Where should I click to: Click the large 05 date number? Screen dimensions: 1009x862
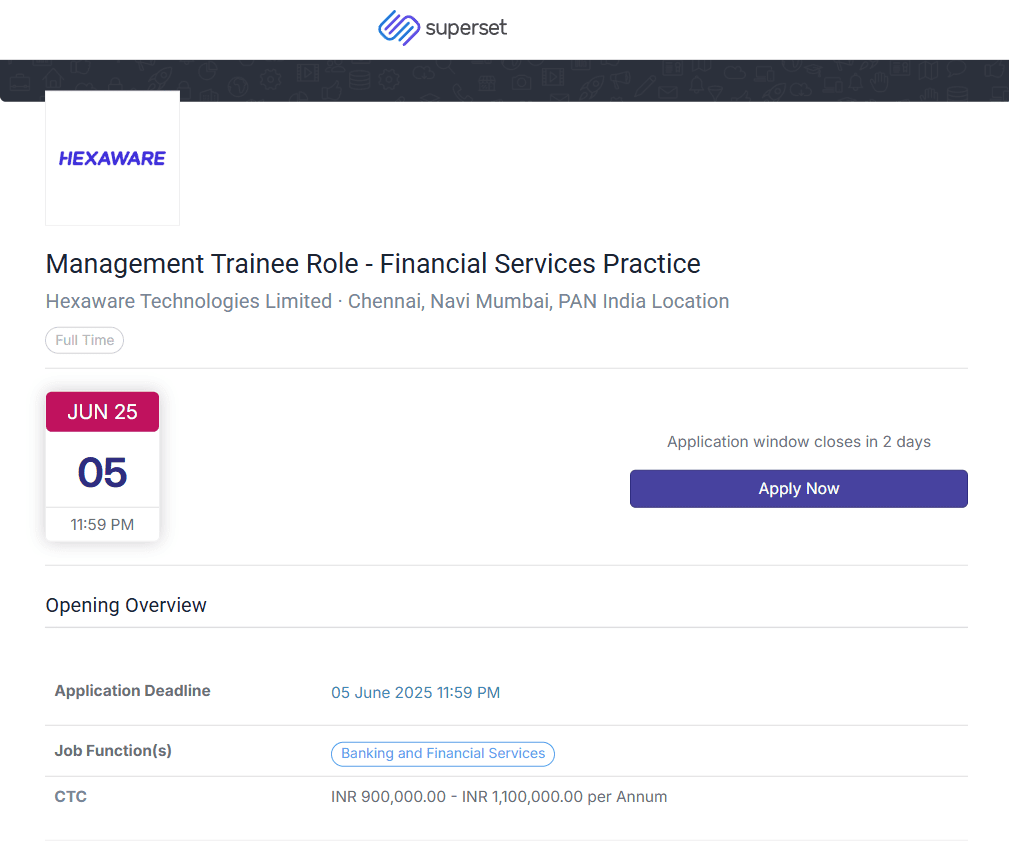(x=102, y=472)
